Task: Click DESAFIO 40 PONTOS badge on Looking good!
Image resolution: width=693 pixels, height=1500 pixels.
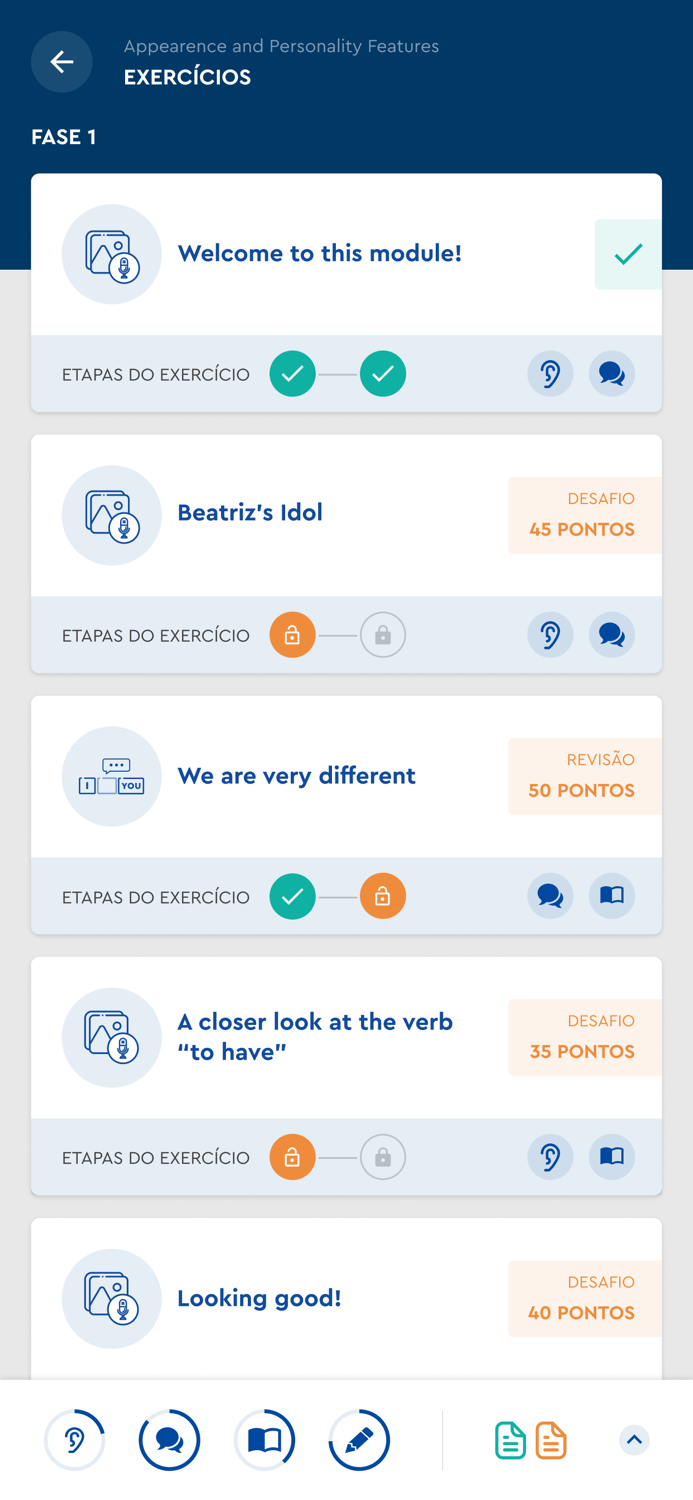Action: coord(581,1298)
